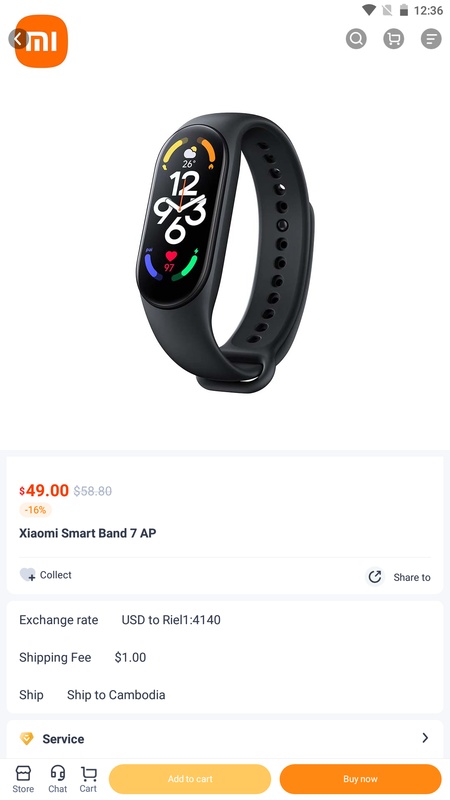Tap the back arrow icon
The width and height of the screenshot is (450, 800).
click(18, 39)
